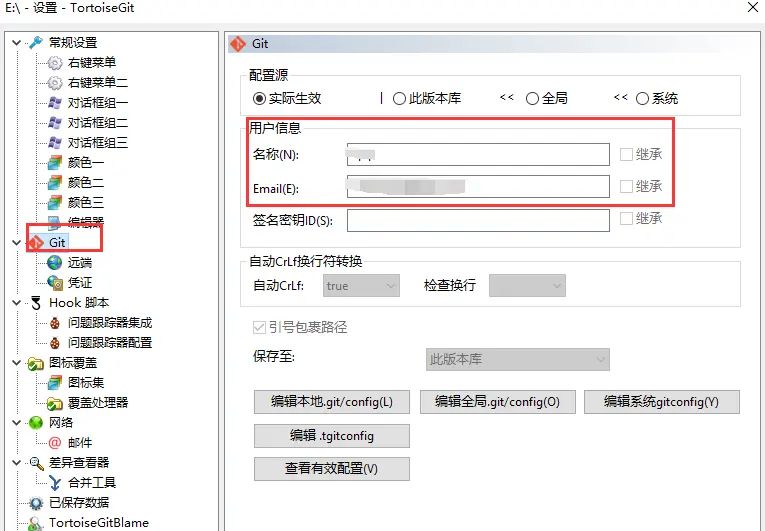Click the icon beside TortoiseGitBlame
The height and width of the screenshot is (531, 765).
click(x=36, y=523)
